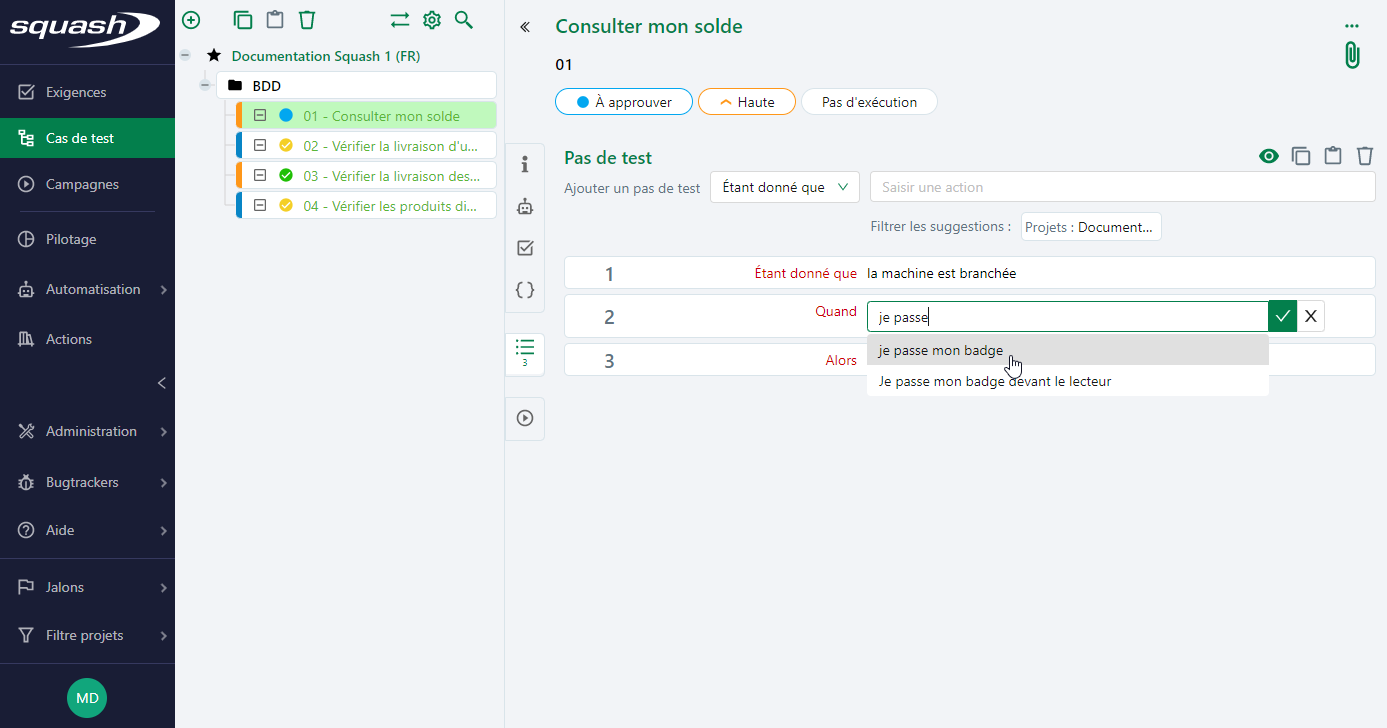The width and height of the screenshot is (1387, 728).
Task: Open Exigences workspace in sidebar
Action: point(76,92)
